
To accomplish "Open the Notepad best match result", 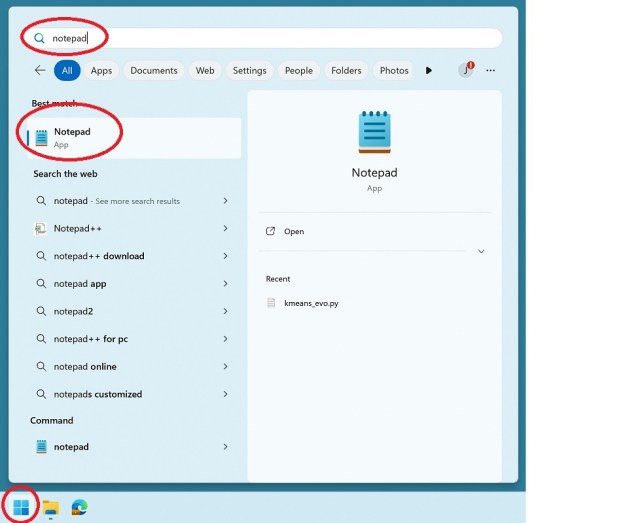I will click(x=72, y=138).
